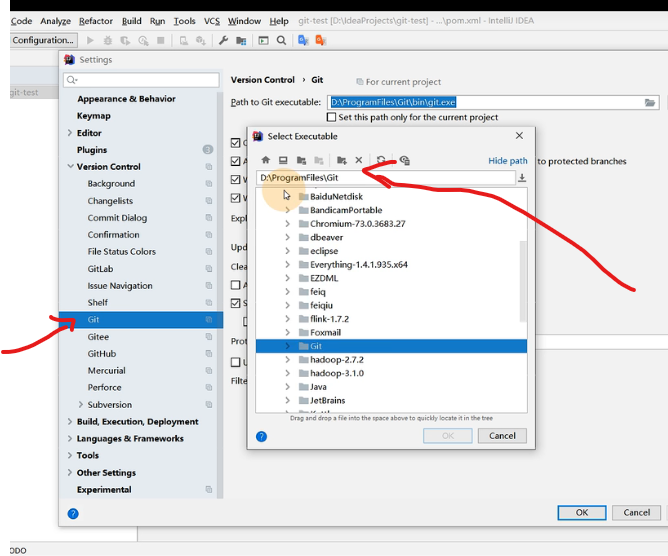
Task: Expand the Java folder in file tree
Action: pyautogui.click(x=288, y=387)
